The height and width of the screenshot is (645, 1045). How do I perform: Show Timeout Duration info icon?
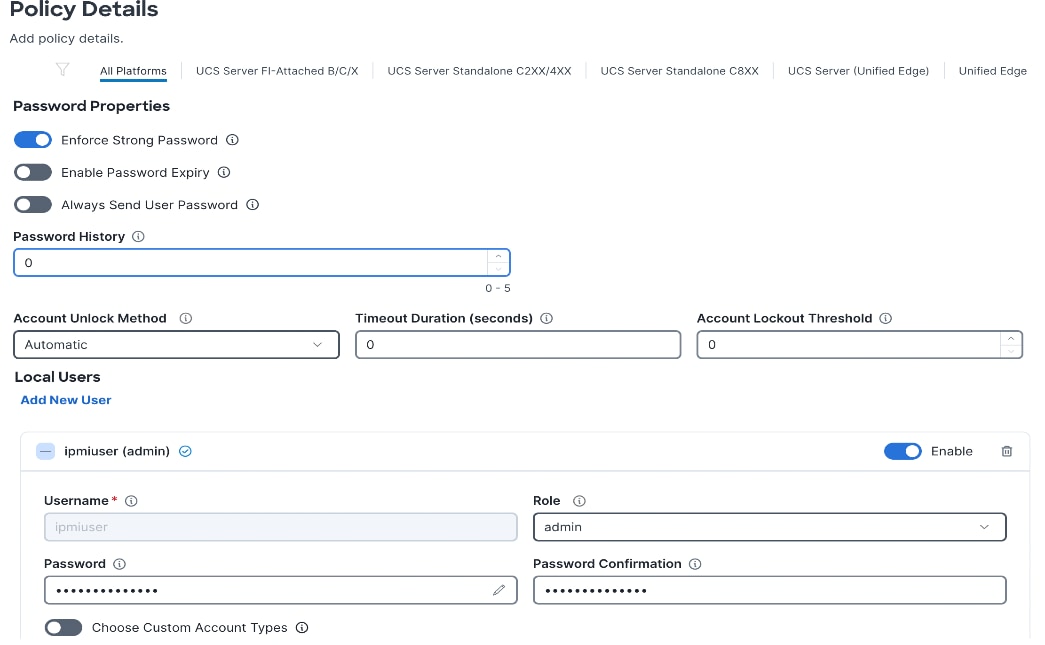[546, 319]
